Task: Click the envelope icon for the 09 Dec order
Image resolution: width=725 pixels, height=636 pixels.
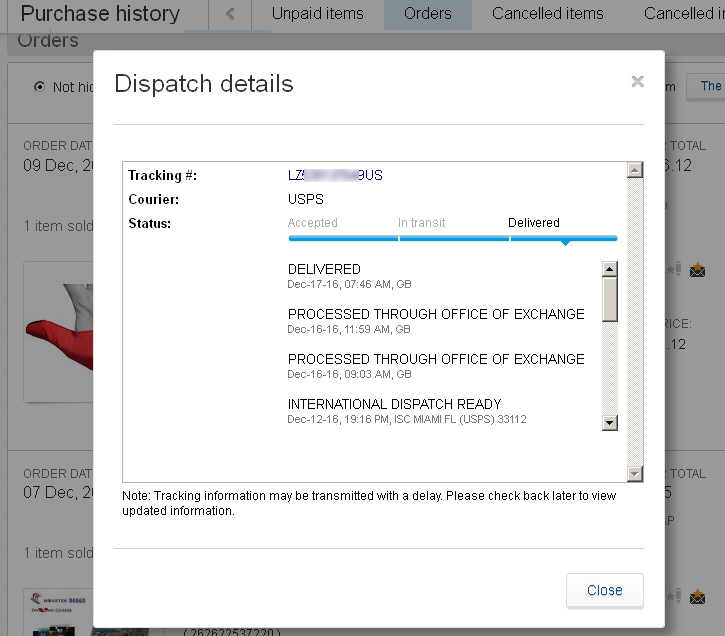Action: 697,269
